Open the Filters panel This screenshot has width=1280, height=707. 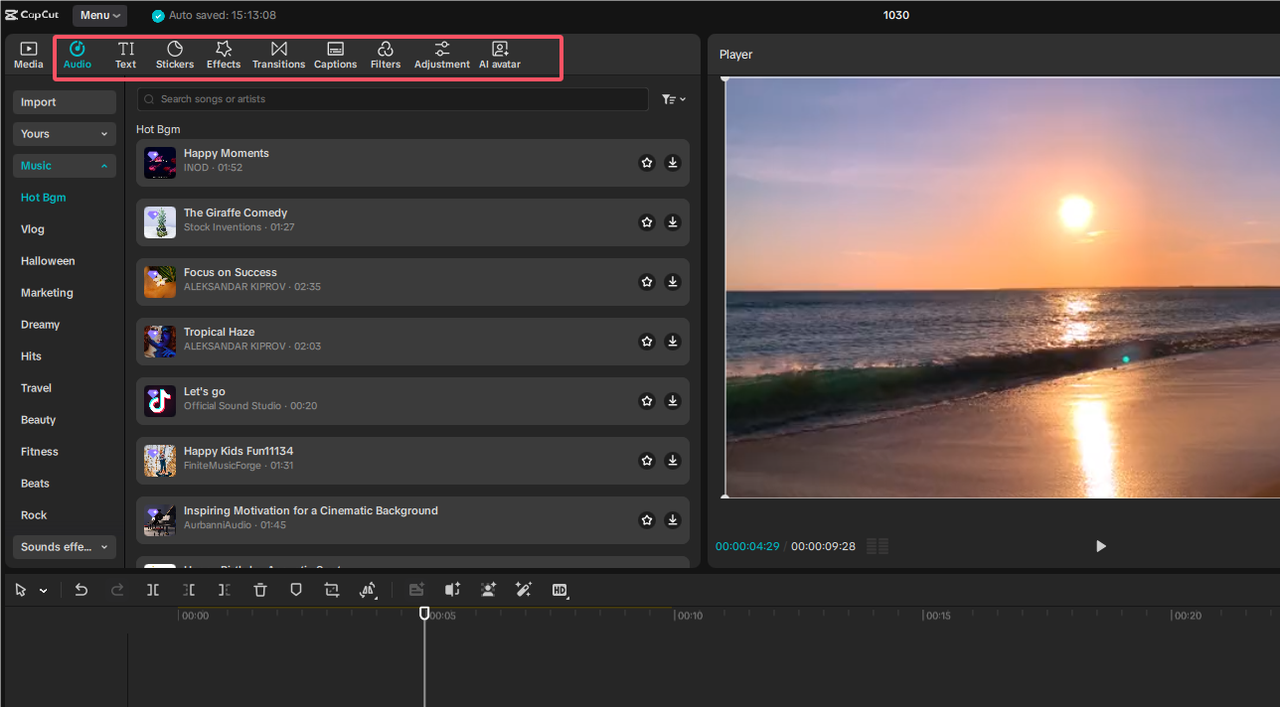coord(385,54)
